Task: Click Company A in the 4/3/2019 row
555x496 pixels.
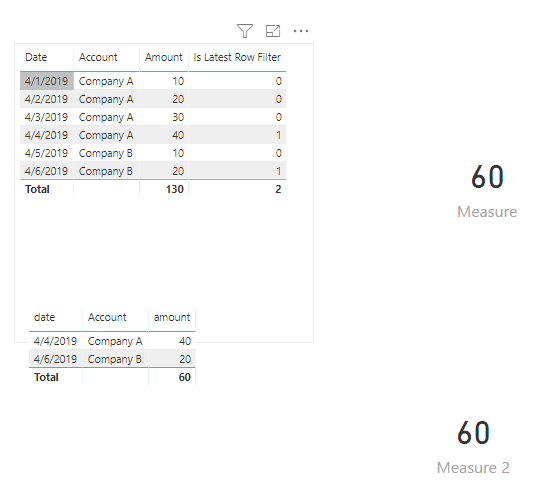Action: pyautogui.click(x=106, y=117)
